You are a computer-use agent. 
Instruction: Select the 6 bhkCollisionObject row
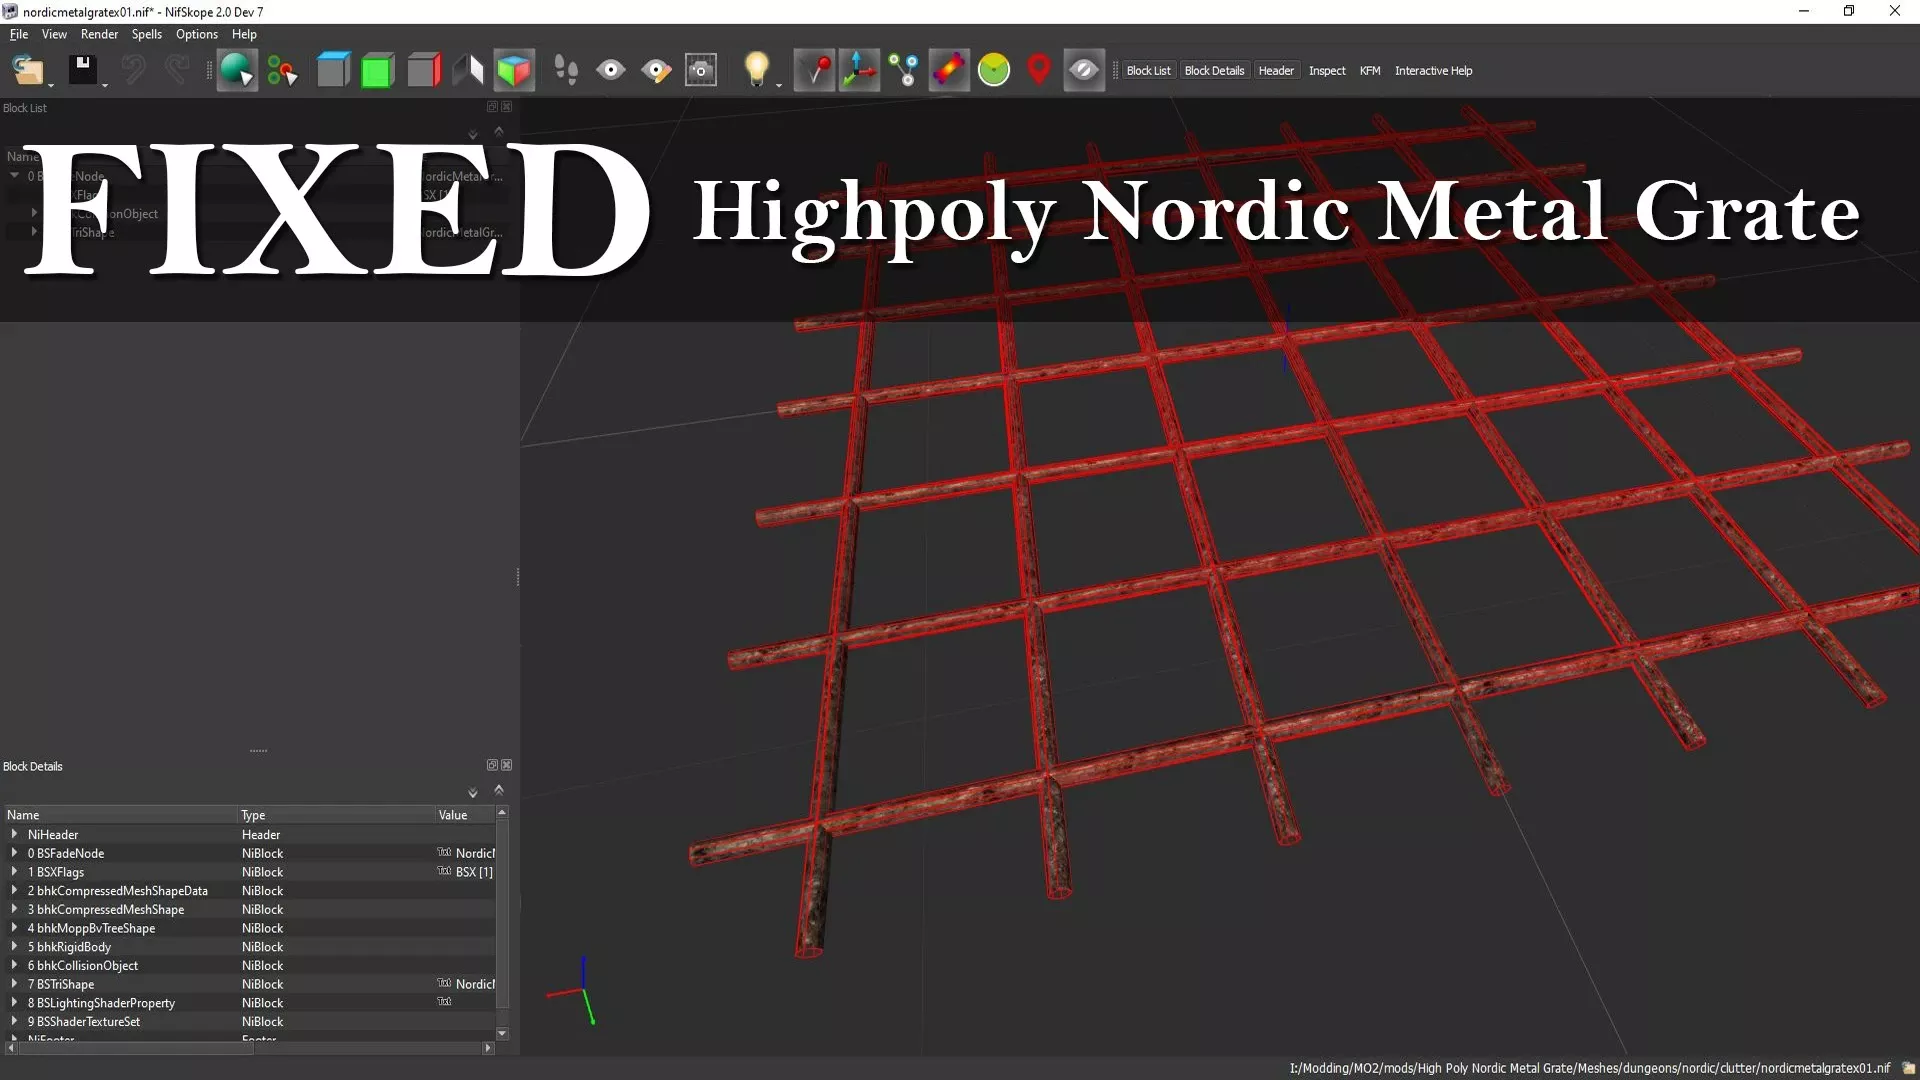[250, 965]
